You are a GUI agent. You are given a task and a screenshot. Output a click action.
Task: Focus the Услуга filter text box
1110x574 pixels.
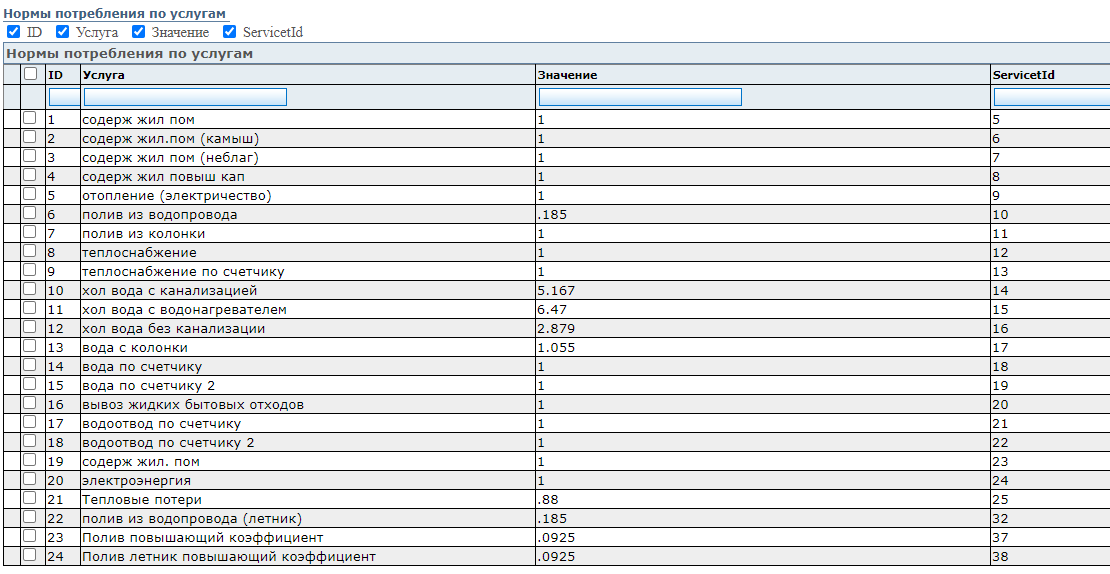click(185, 97)
